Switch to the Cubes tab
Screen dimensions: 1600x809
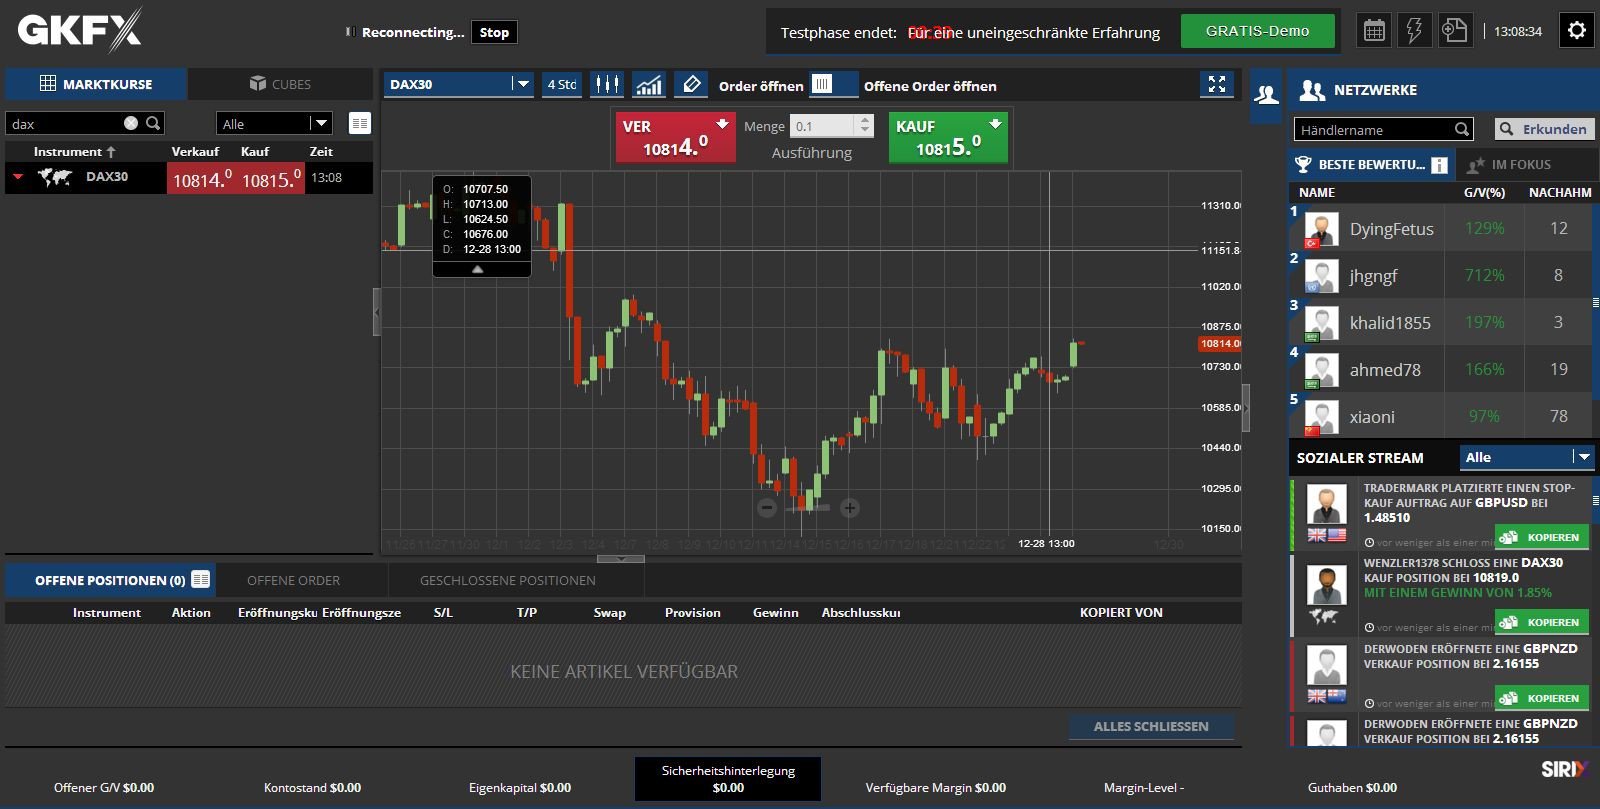(280, 84)
